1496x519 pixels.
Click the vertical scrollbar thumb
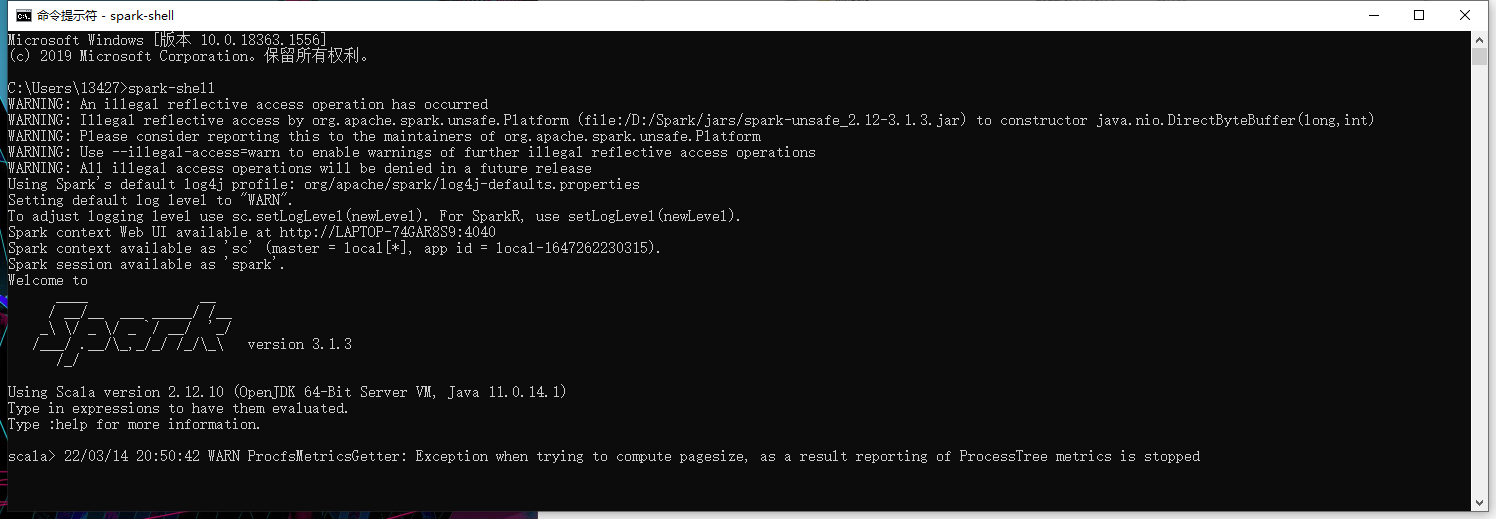pos(1480,56)
